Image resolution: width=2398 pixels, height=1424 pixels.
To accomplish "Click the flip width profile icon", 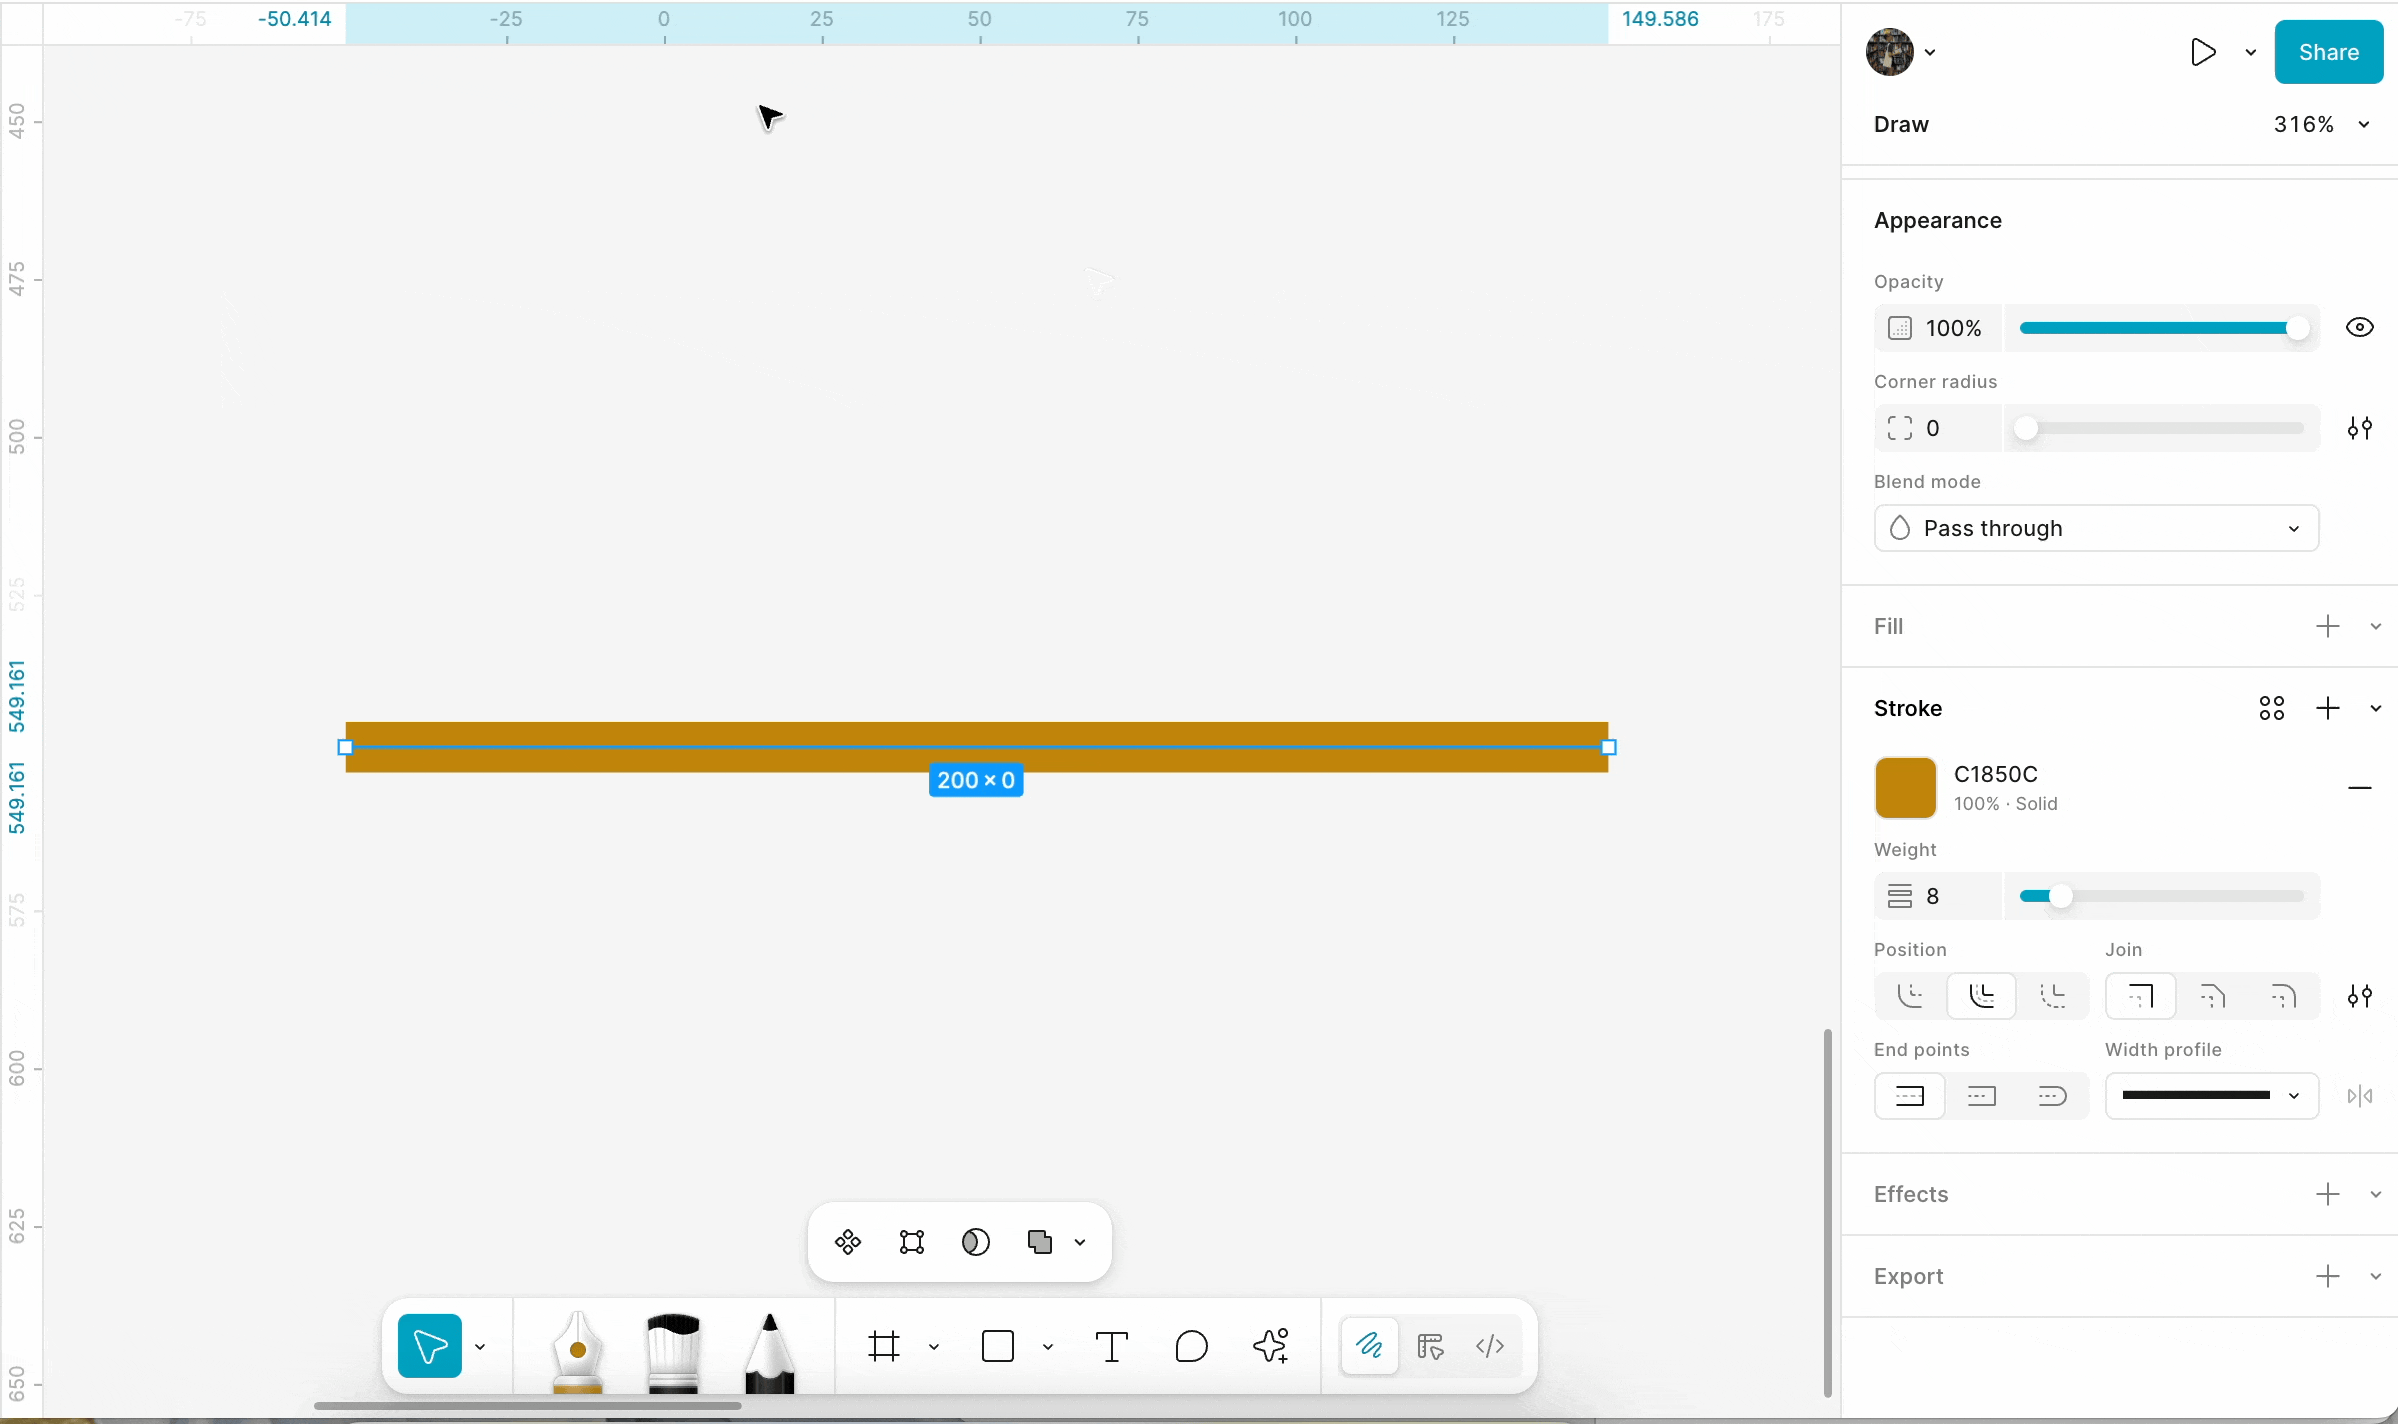I will click(2360, 1096).
